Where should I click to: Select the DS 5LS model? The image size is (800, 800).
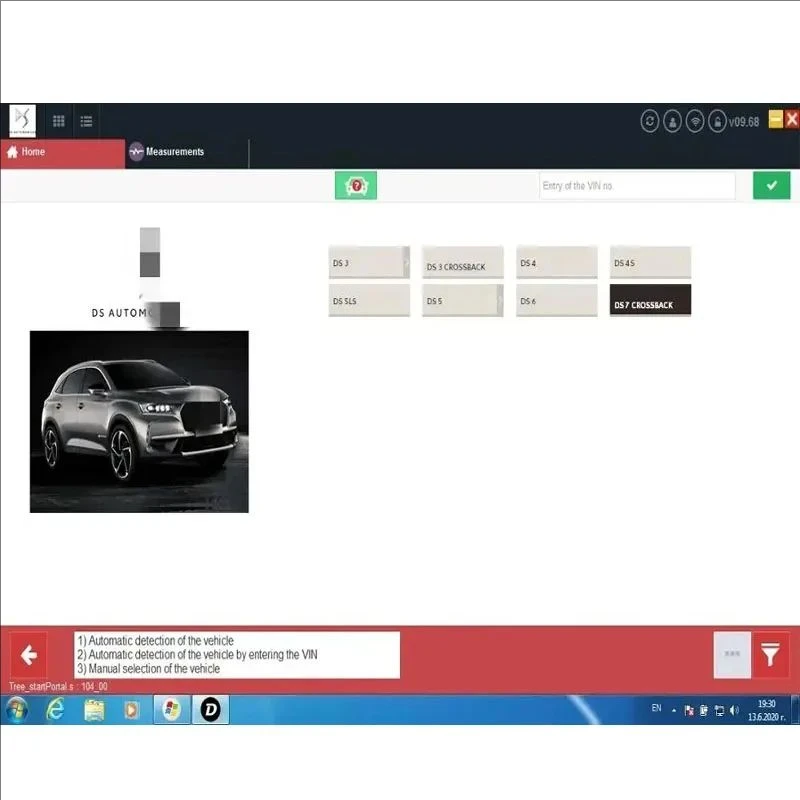[369, 300]
